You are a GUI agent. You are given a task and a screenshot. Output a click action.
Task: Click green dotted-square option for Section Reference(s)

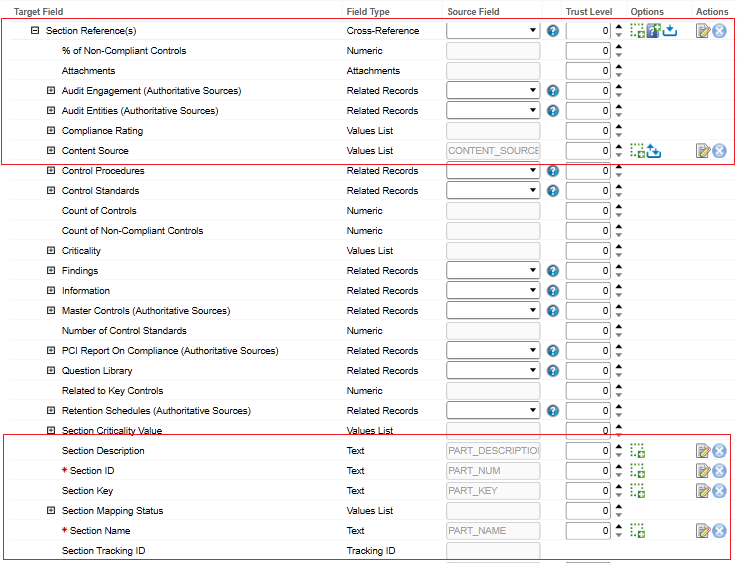click(x=637, y=31)
